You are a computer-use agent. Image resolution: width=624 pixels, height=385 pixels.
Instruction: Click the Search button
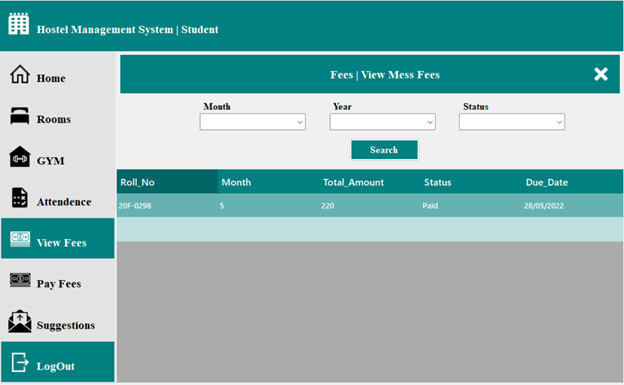[x=384, y=150]
